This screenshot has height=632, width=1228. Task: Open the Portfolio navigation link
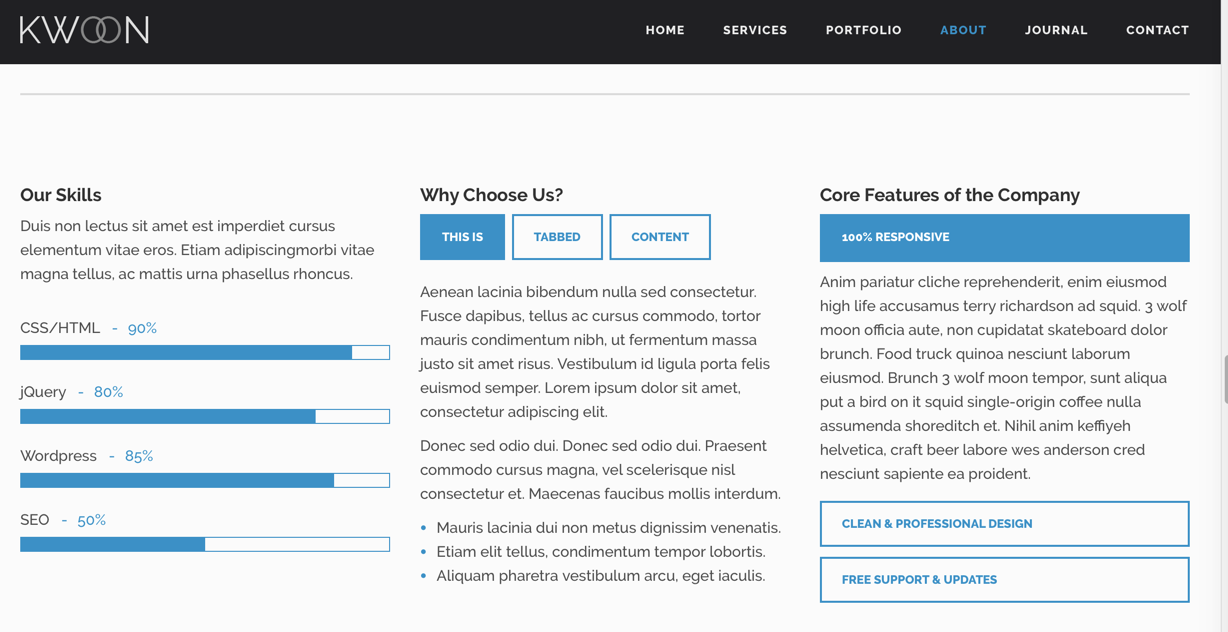(864, 30)
